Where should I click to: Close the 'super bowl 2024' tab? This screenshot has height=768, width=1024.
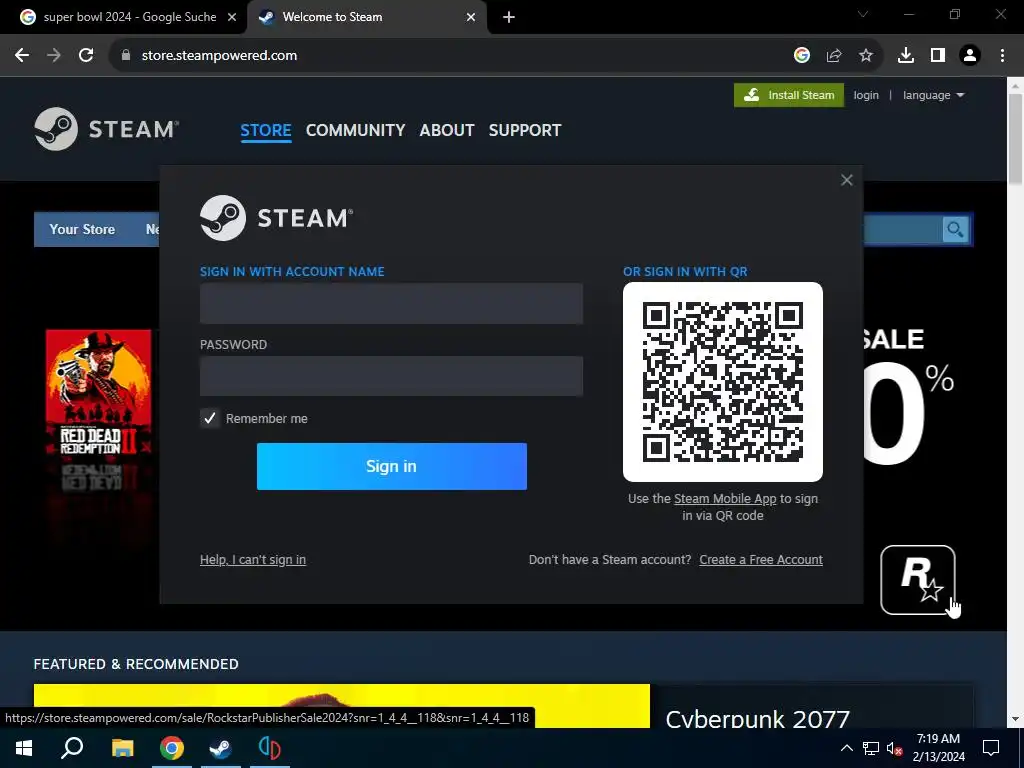(232, 18)
